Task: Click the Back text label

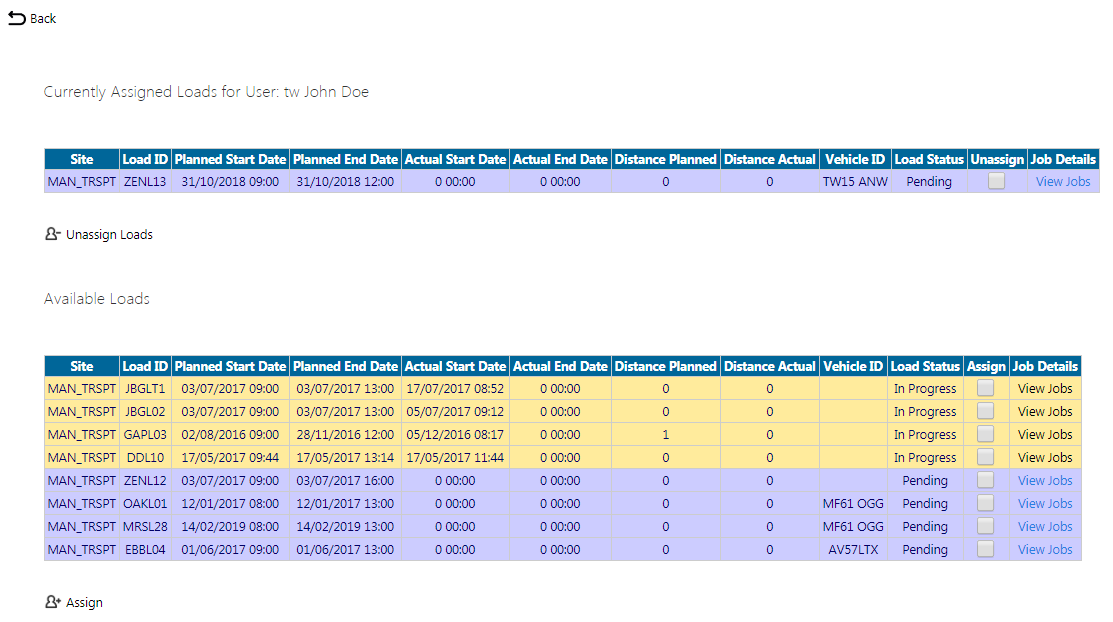Action: click(43, 18)
